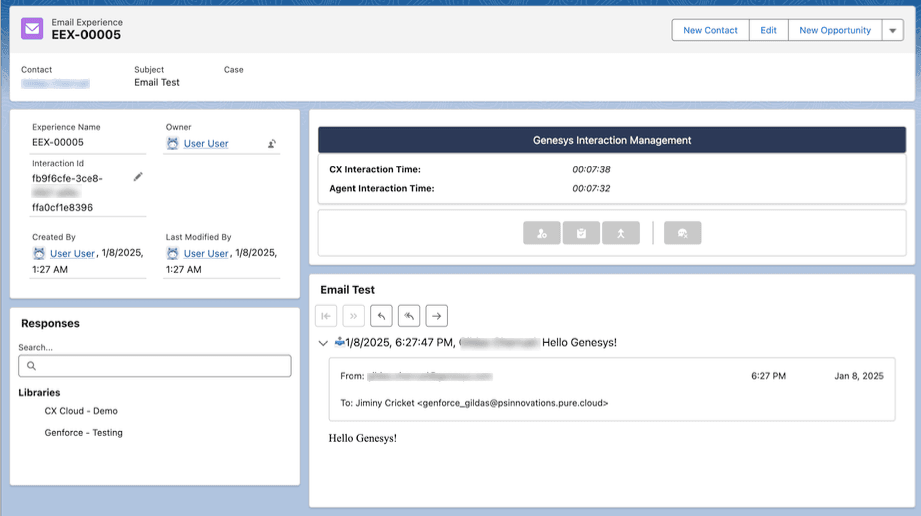Open the Last Modified By User User link
Image resolution: width=921 pixels, height=516 pixels.
pyautogui.click(x=206, y=253)
